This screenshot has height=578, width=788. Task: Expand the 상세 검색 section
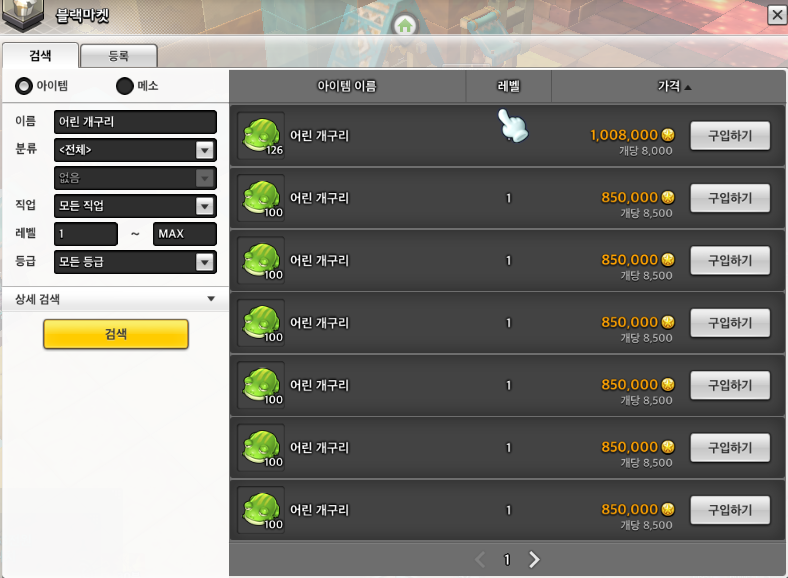pos(116,299)
